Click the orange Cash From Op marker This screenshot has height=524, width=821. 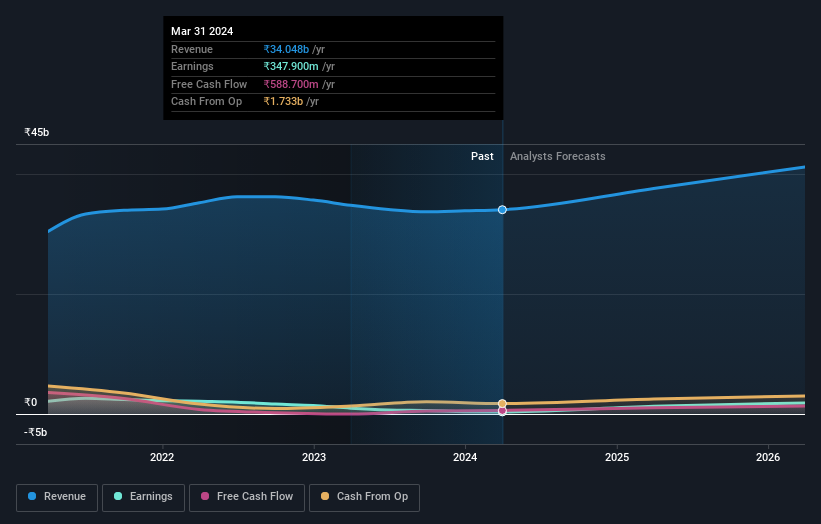pyautogui.click(x=502, y=403)
